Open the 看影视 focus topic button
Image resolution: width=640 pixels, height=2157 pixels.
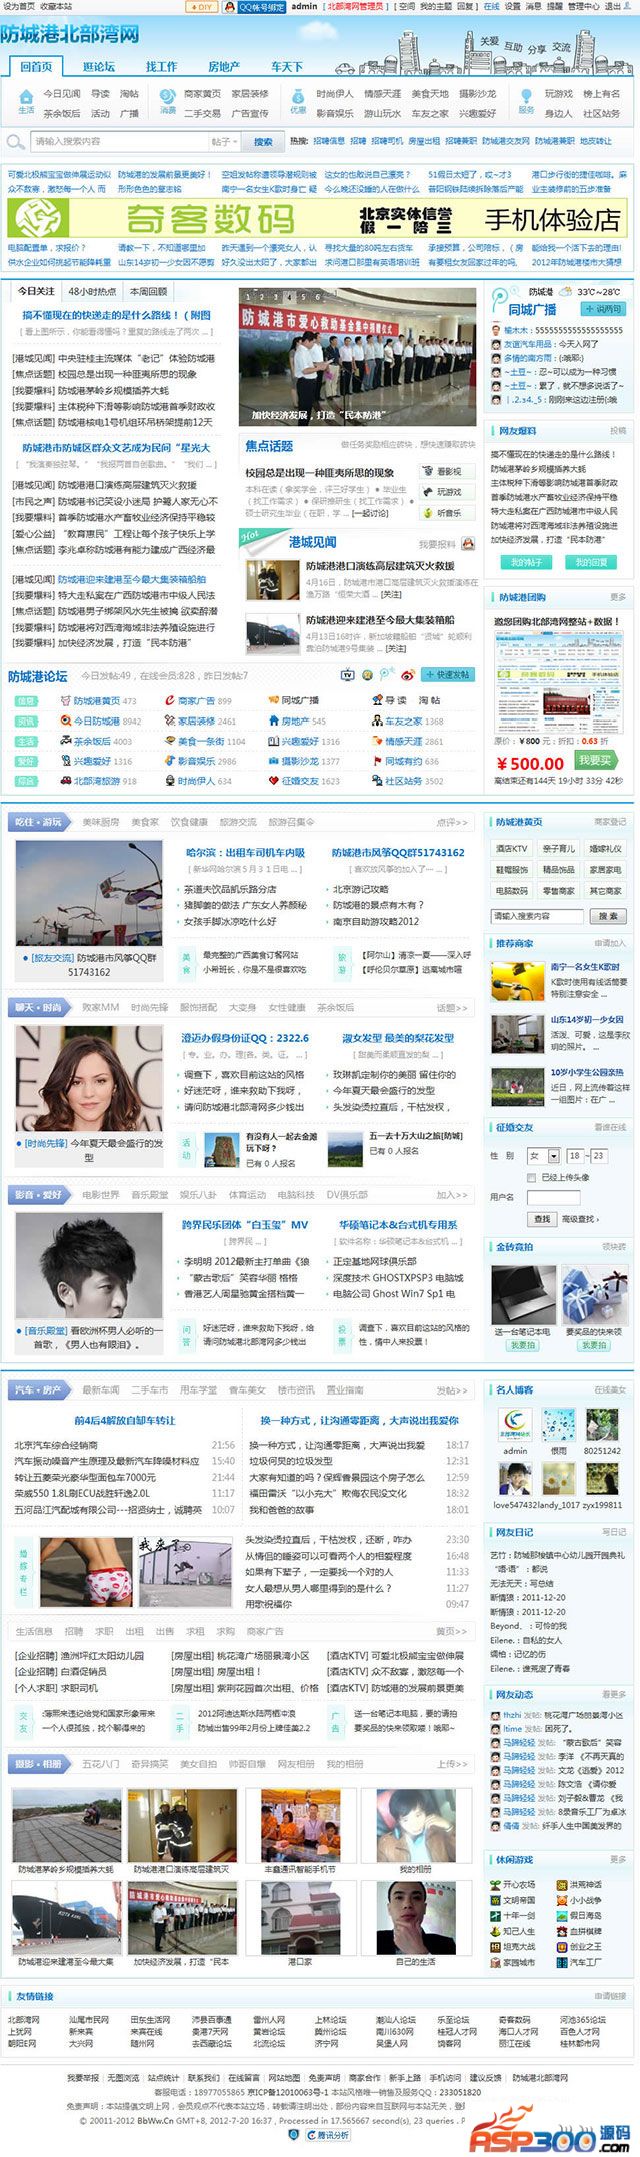click(x=449, y=471)
